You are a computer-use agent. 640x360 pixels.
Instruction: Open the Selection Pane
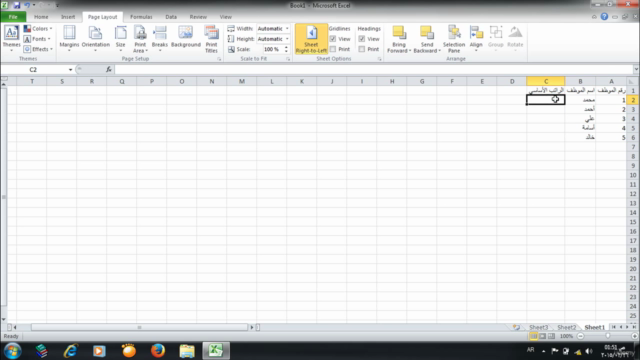point(454,39)
